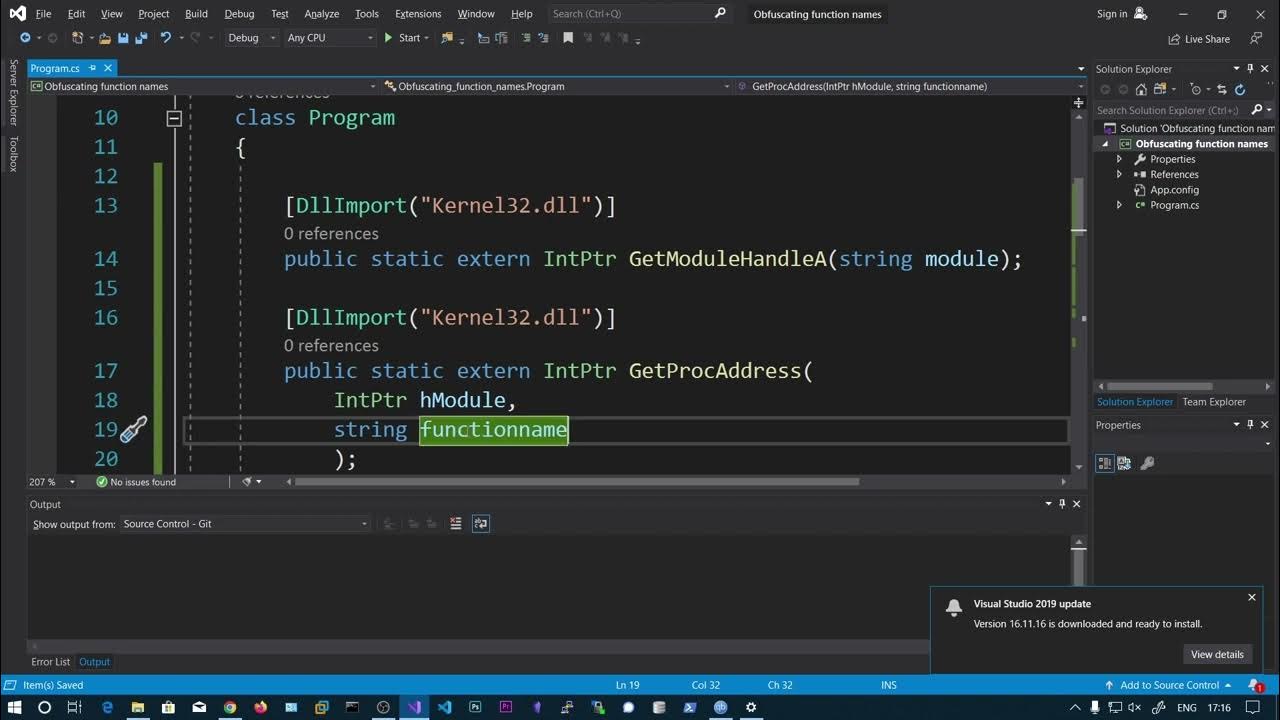The width and height of the screenshot is (1280, 720).
Task: Click the Sync with Active Document icon
Action: (x=1222, y=89)
